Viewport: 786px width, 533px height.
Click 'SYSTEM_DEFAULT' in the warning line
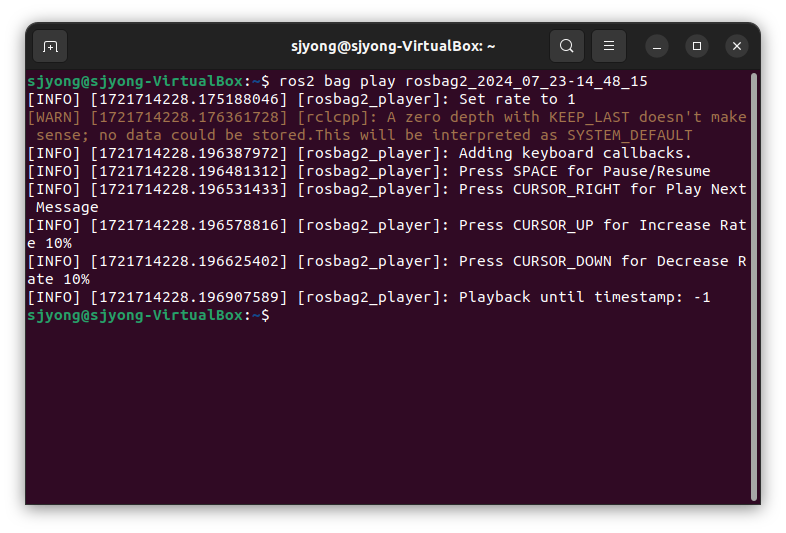(630, 135)
